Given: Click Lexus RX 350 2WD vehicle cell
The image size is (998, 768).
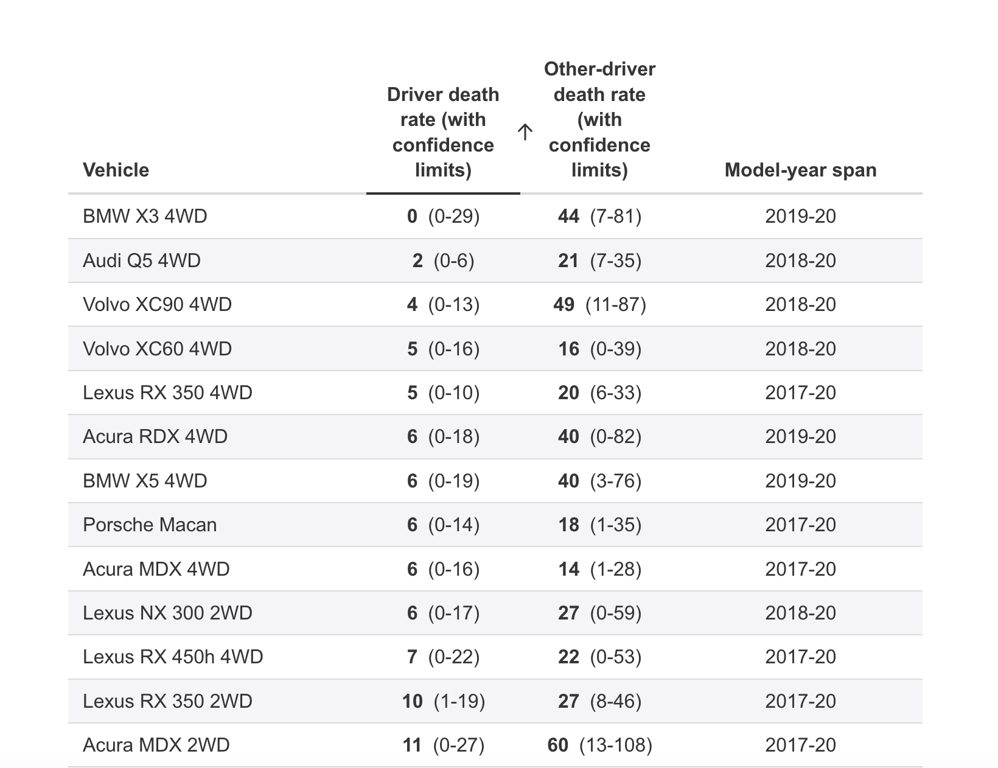Looking at the screenshot, I should point(167,701).
